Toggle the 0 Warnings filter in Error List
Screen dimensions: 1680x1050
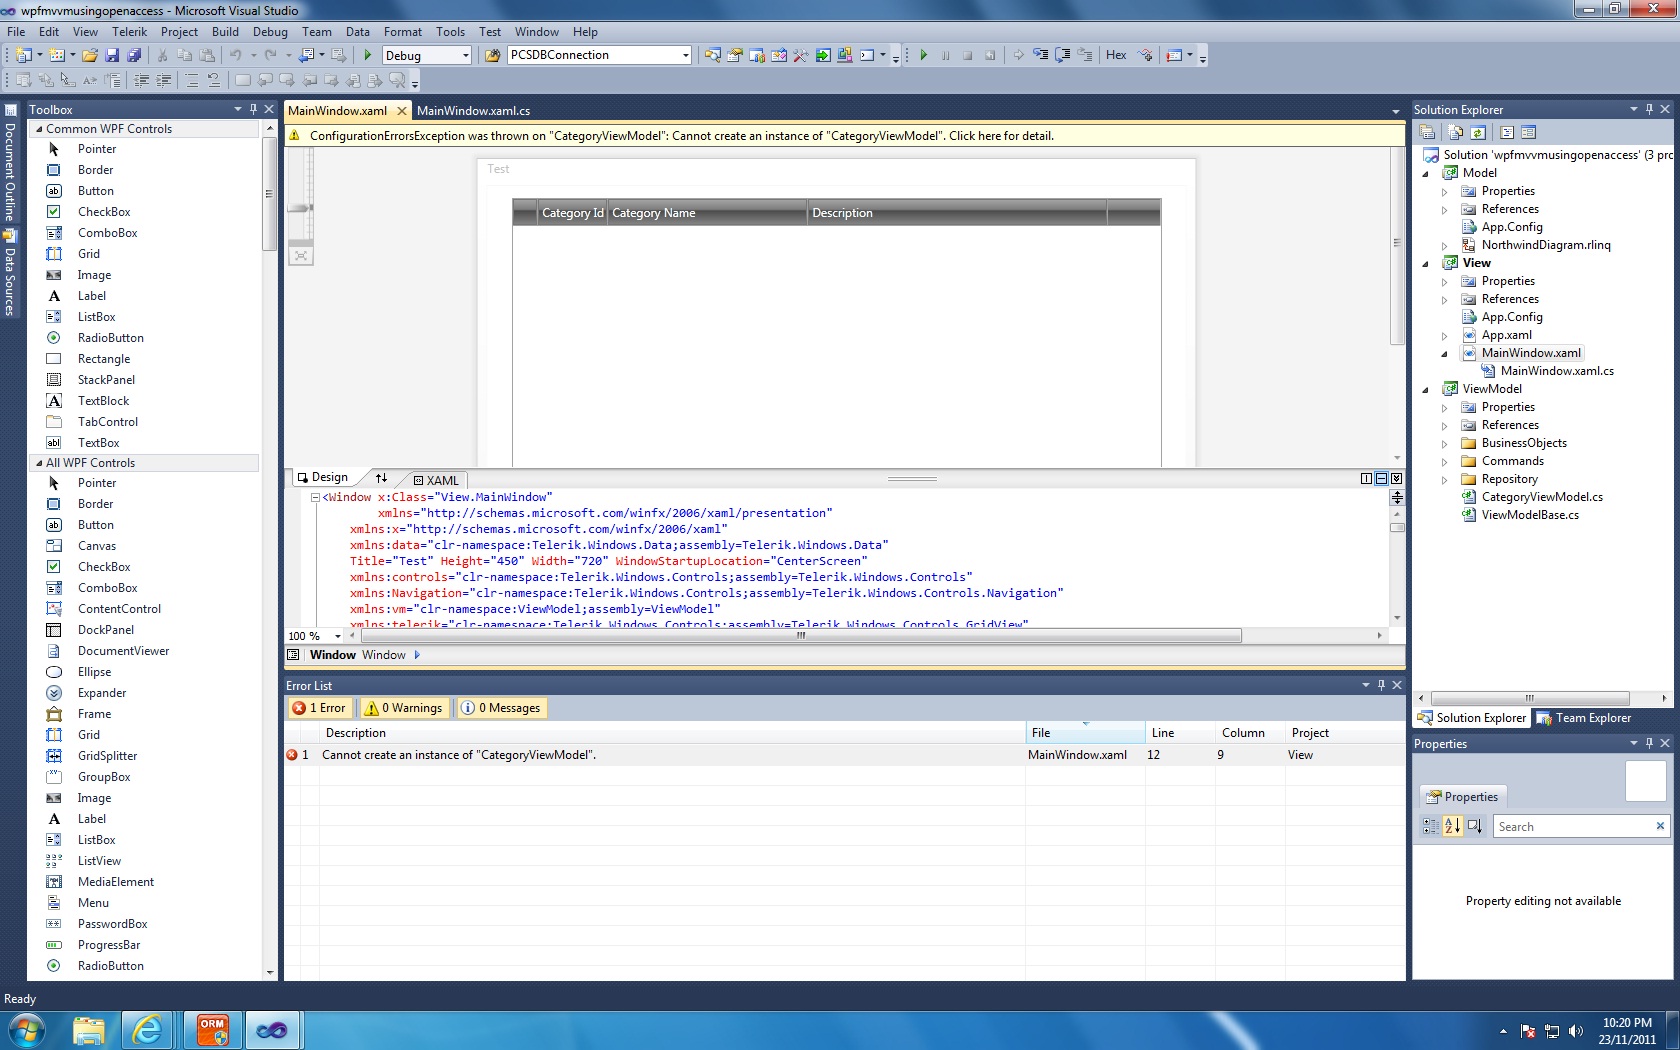[x=404, y=708]
